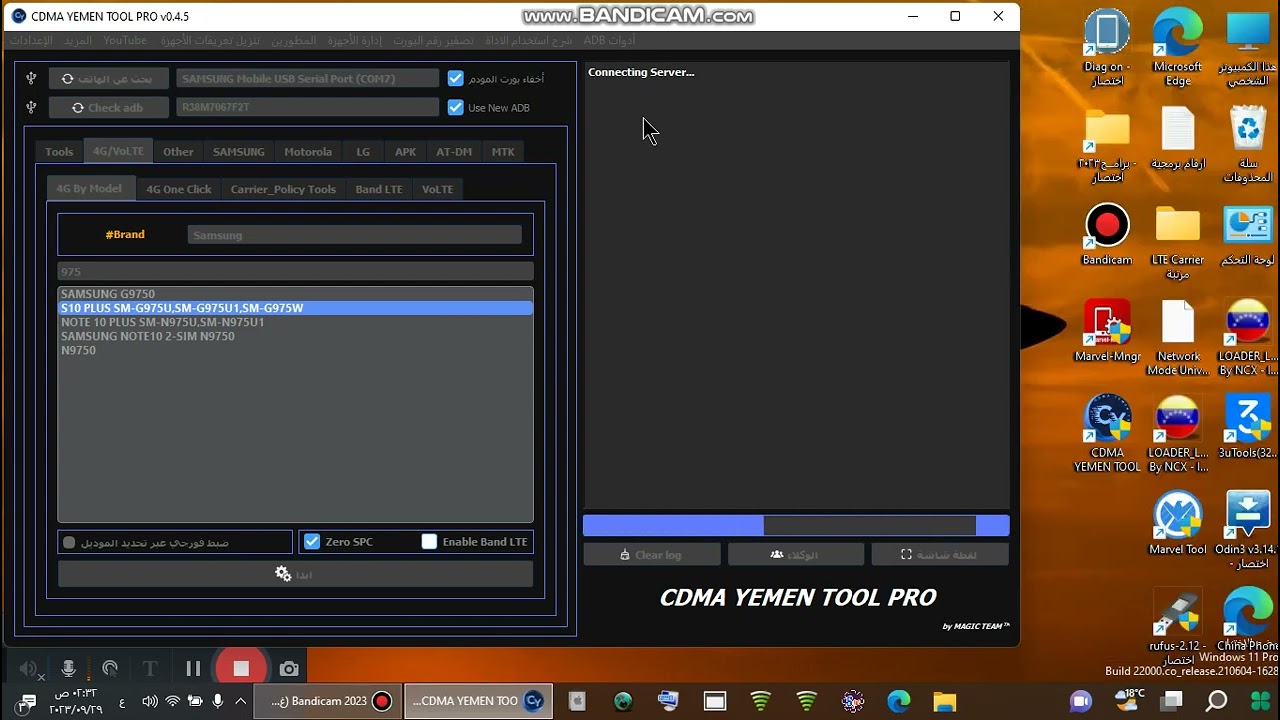
Task: Open the Diag on desktop shortcut
Action: 1107,48
